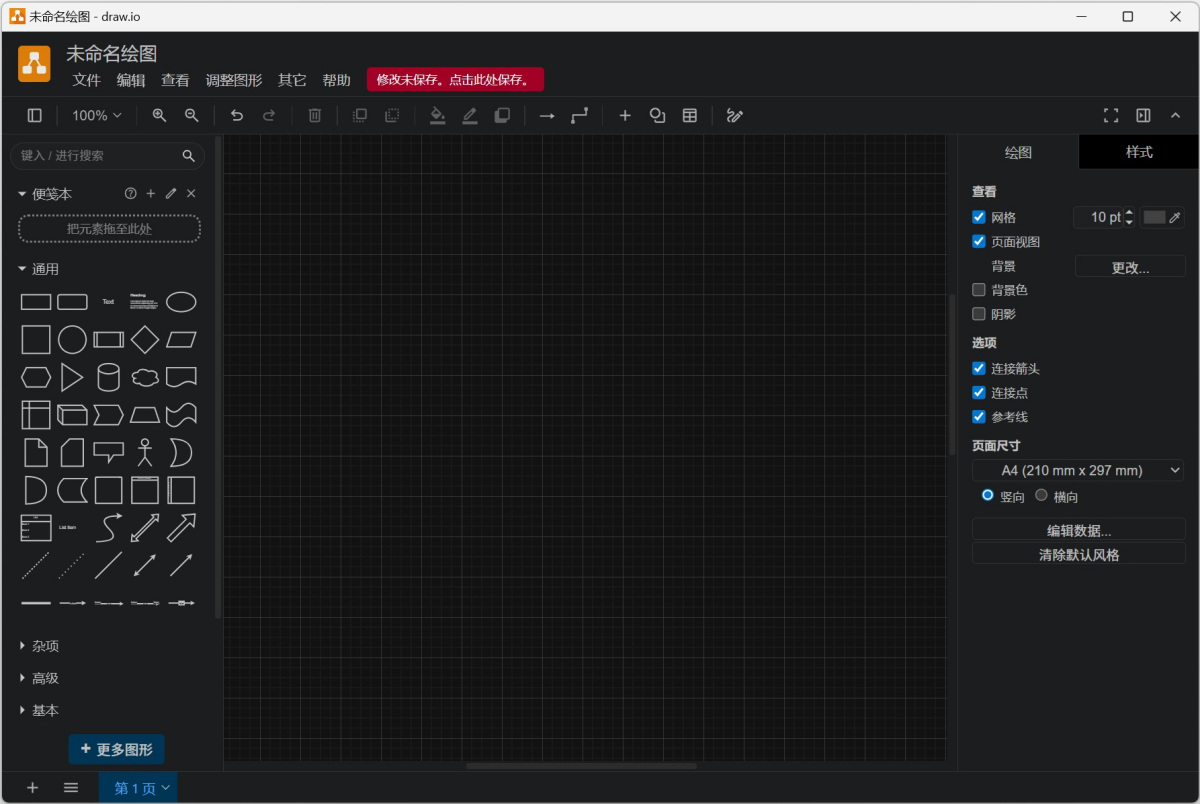This screenshot has height=804, width=1200.
Task: Open the A4 page size dropdown
Action: click(1077, 470)
